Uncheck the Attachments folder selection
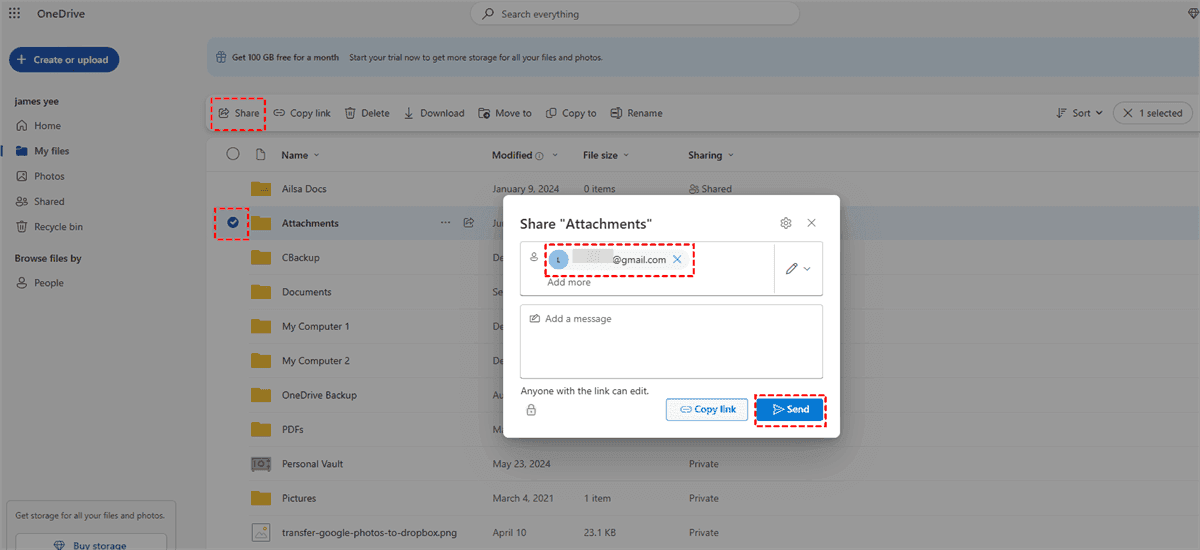The height and width of the screenshot is (550, 1200). tap(233, 222)
